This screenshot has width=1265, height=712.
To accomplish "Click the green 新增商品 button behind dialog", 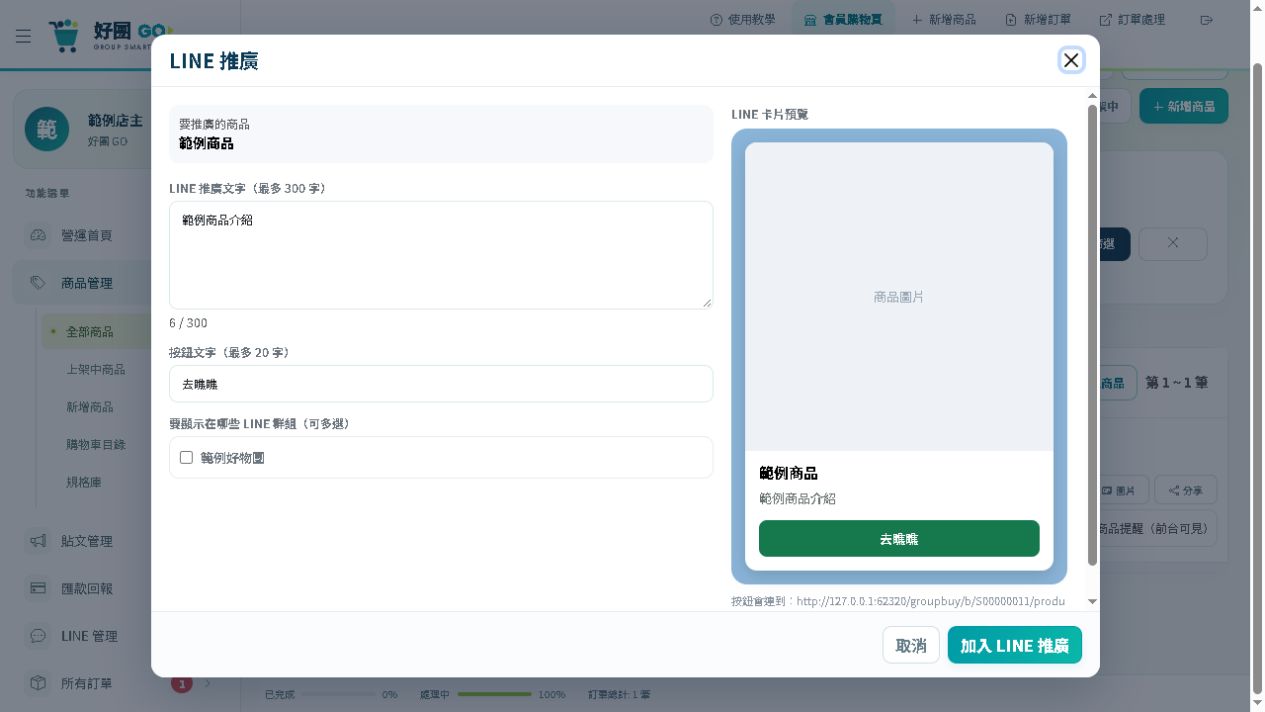I will [x=1184, y=106].
